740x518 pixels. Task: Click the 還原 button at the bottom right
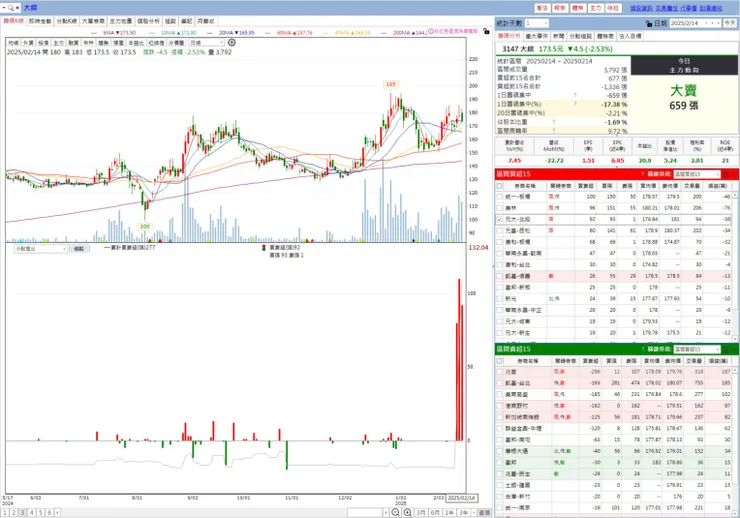pos(485,512)
